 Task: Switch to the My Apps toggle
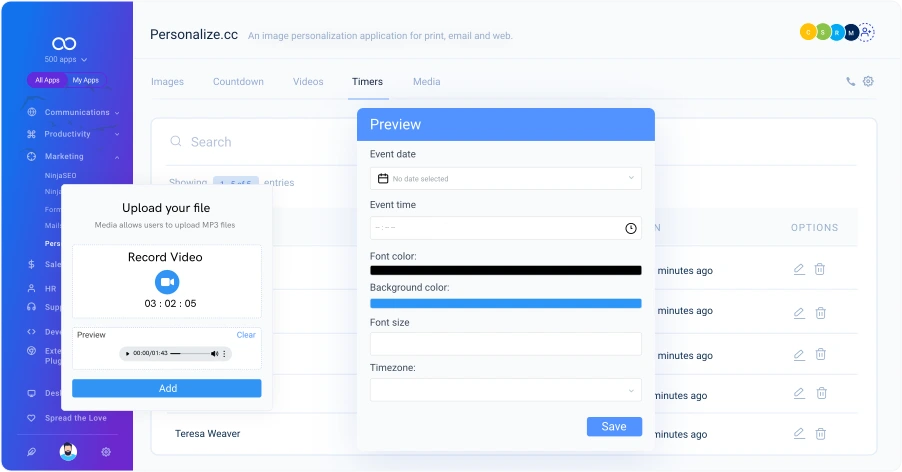tap(85, 80)
